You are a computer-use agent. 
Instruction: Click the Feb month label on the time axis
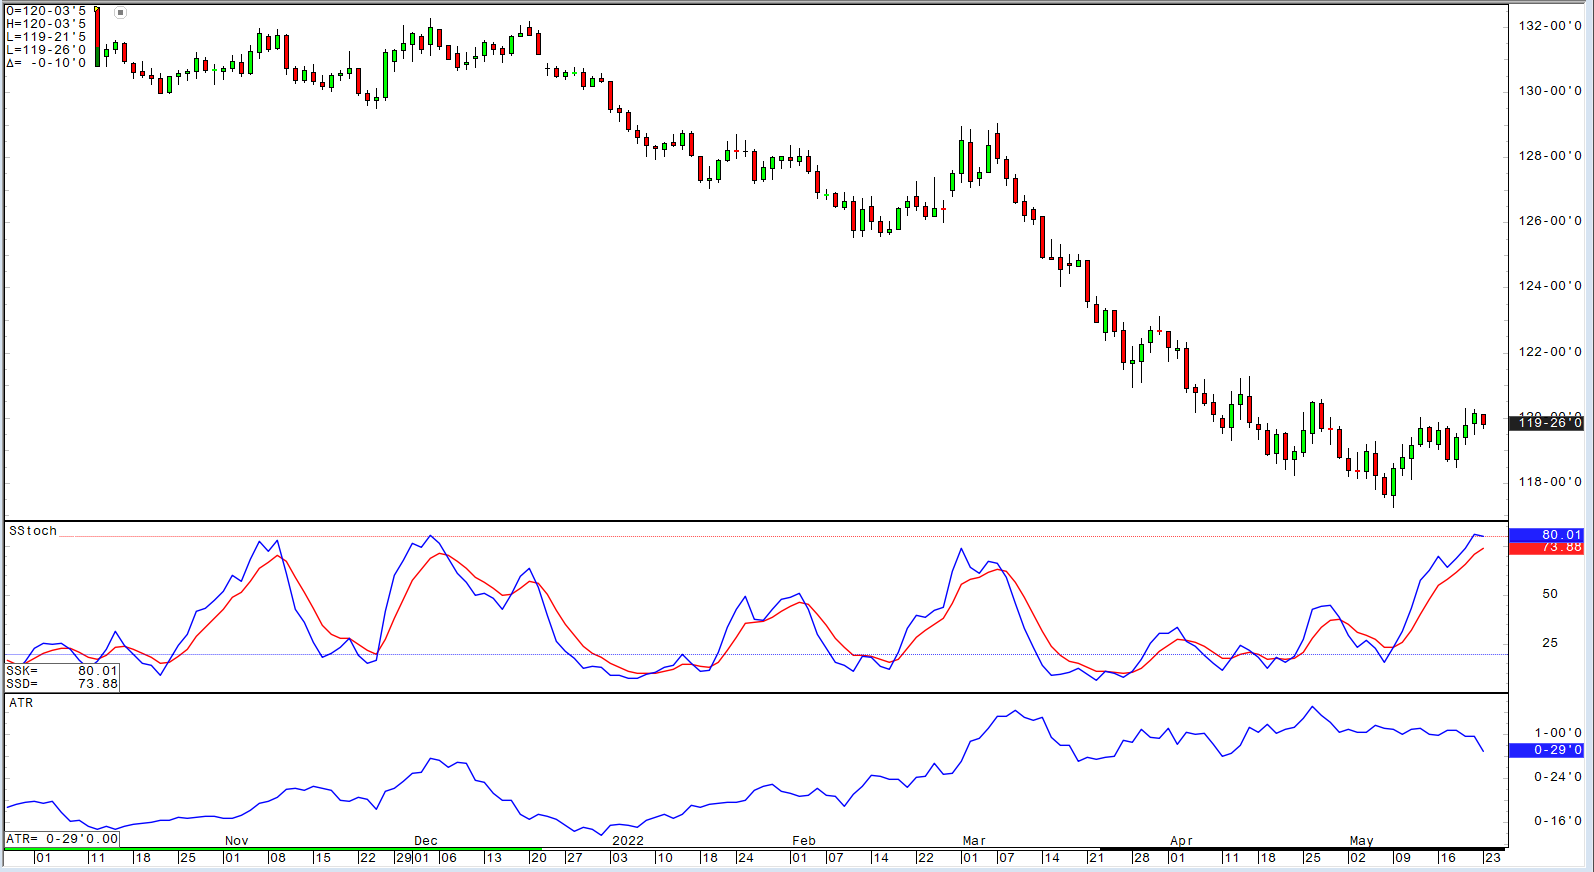(804, 841)
